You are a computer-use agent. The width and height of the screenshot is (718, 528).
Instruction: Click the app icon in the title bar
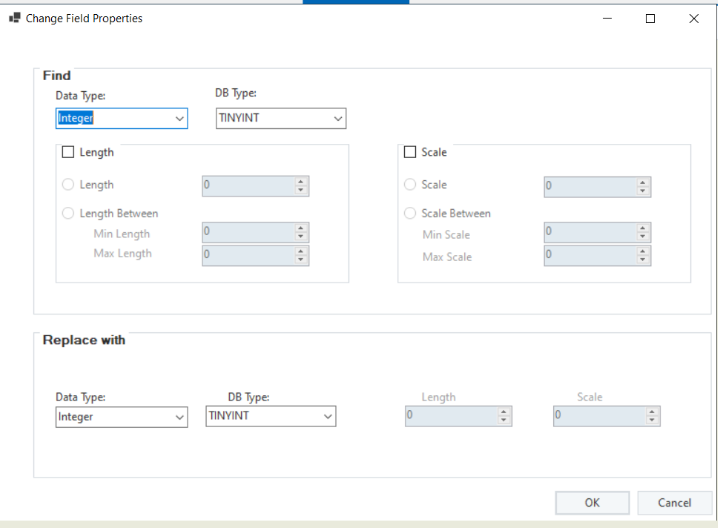[x=15, y=18]
